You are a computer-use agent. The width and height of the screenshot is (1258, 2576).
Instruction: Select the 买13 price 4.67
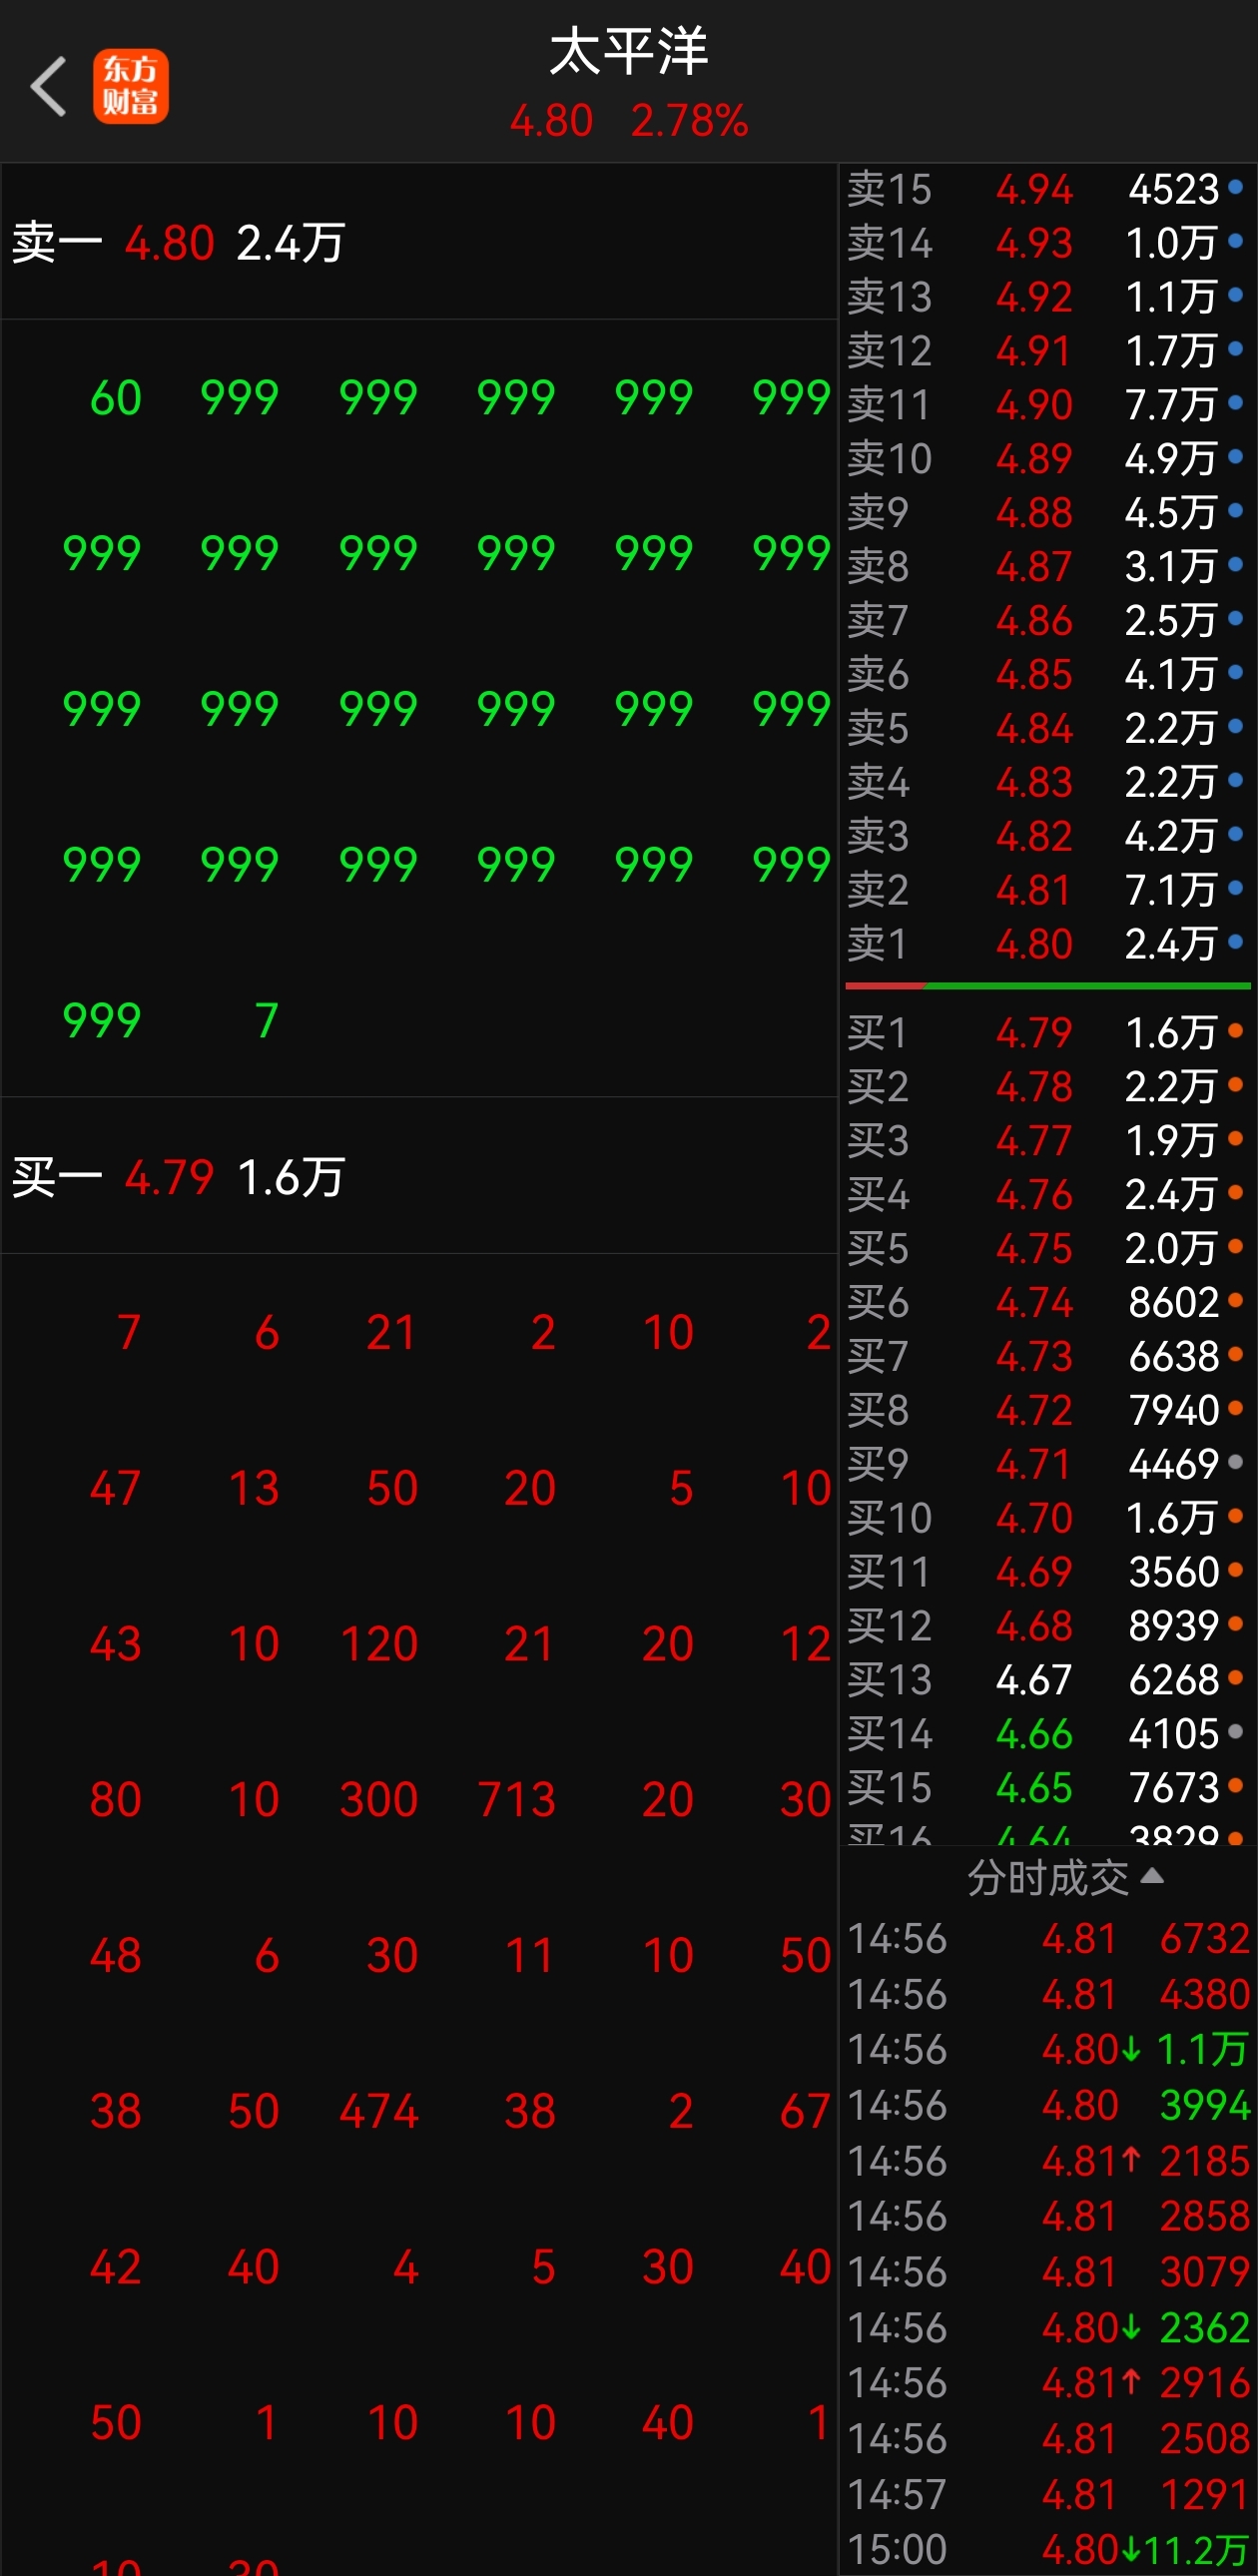click(x=1034, y=1680)
